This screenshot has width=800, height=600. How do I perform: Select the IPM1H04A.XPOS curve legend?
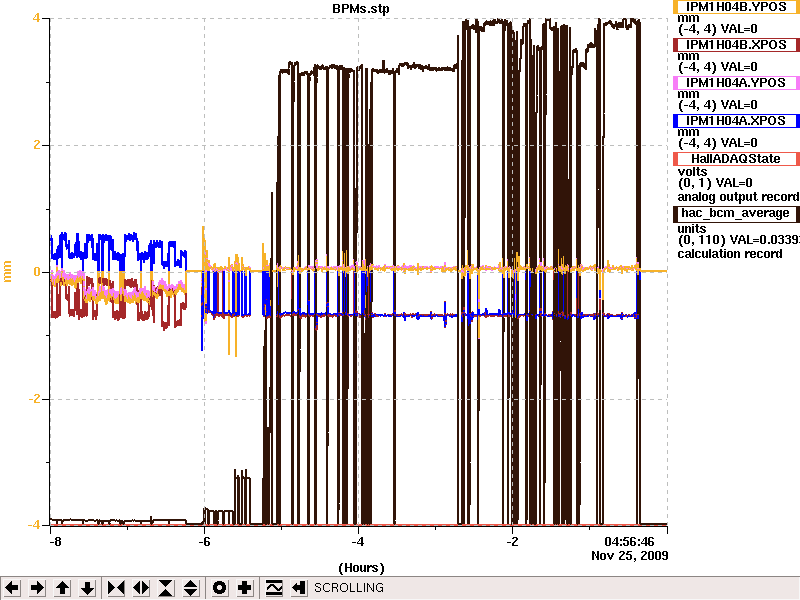point(736,121)
